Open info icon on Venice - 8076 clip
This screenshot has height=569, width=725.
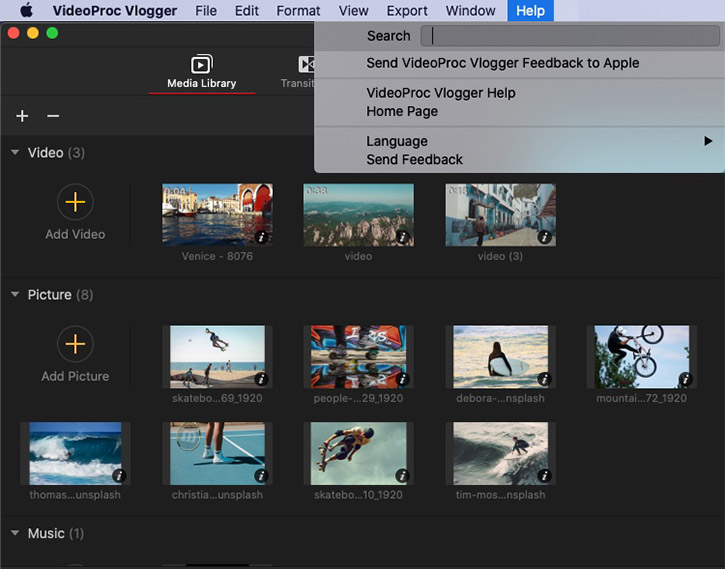[262, 237]
